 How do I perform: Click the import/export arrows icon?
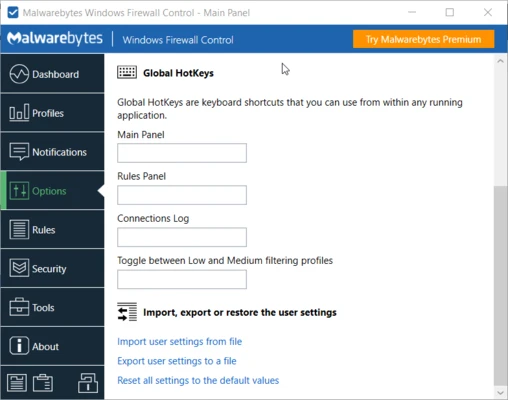pyautogui.click(x=127, y=312)
